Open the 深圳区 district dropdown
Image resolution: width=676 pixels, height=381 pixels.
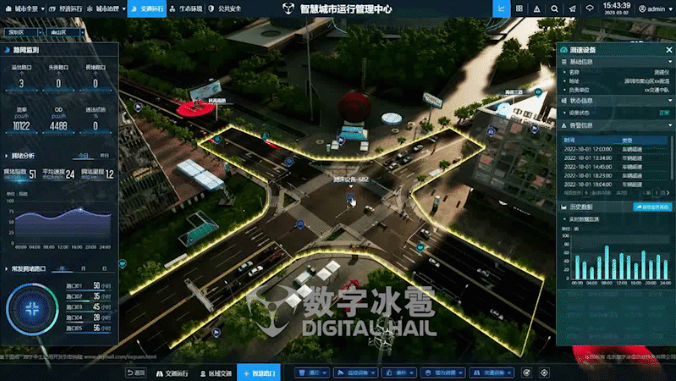(23, 32)
